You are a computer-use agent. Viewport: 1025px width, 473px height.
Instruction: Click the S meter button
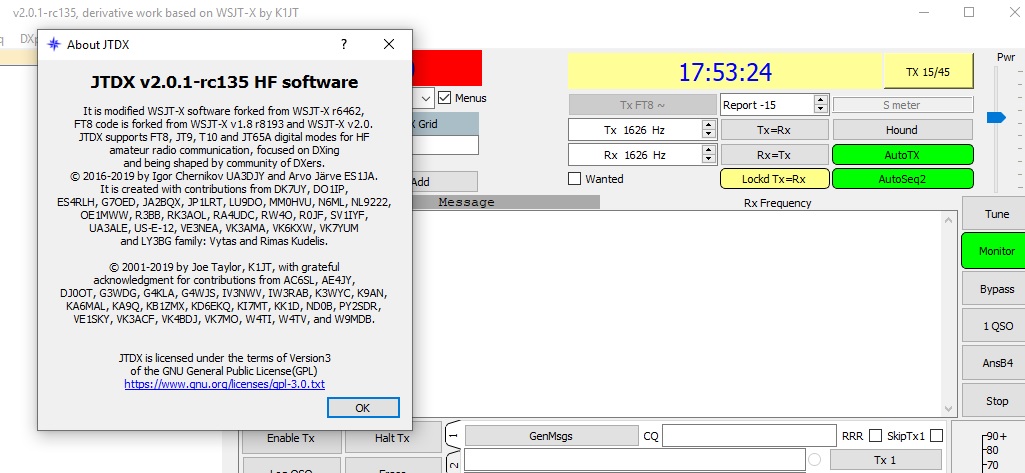[901, 105]
